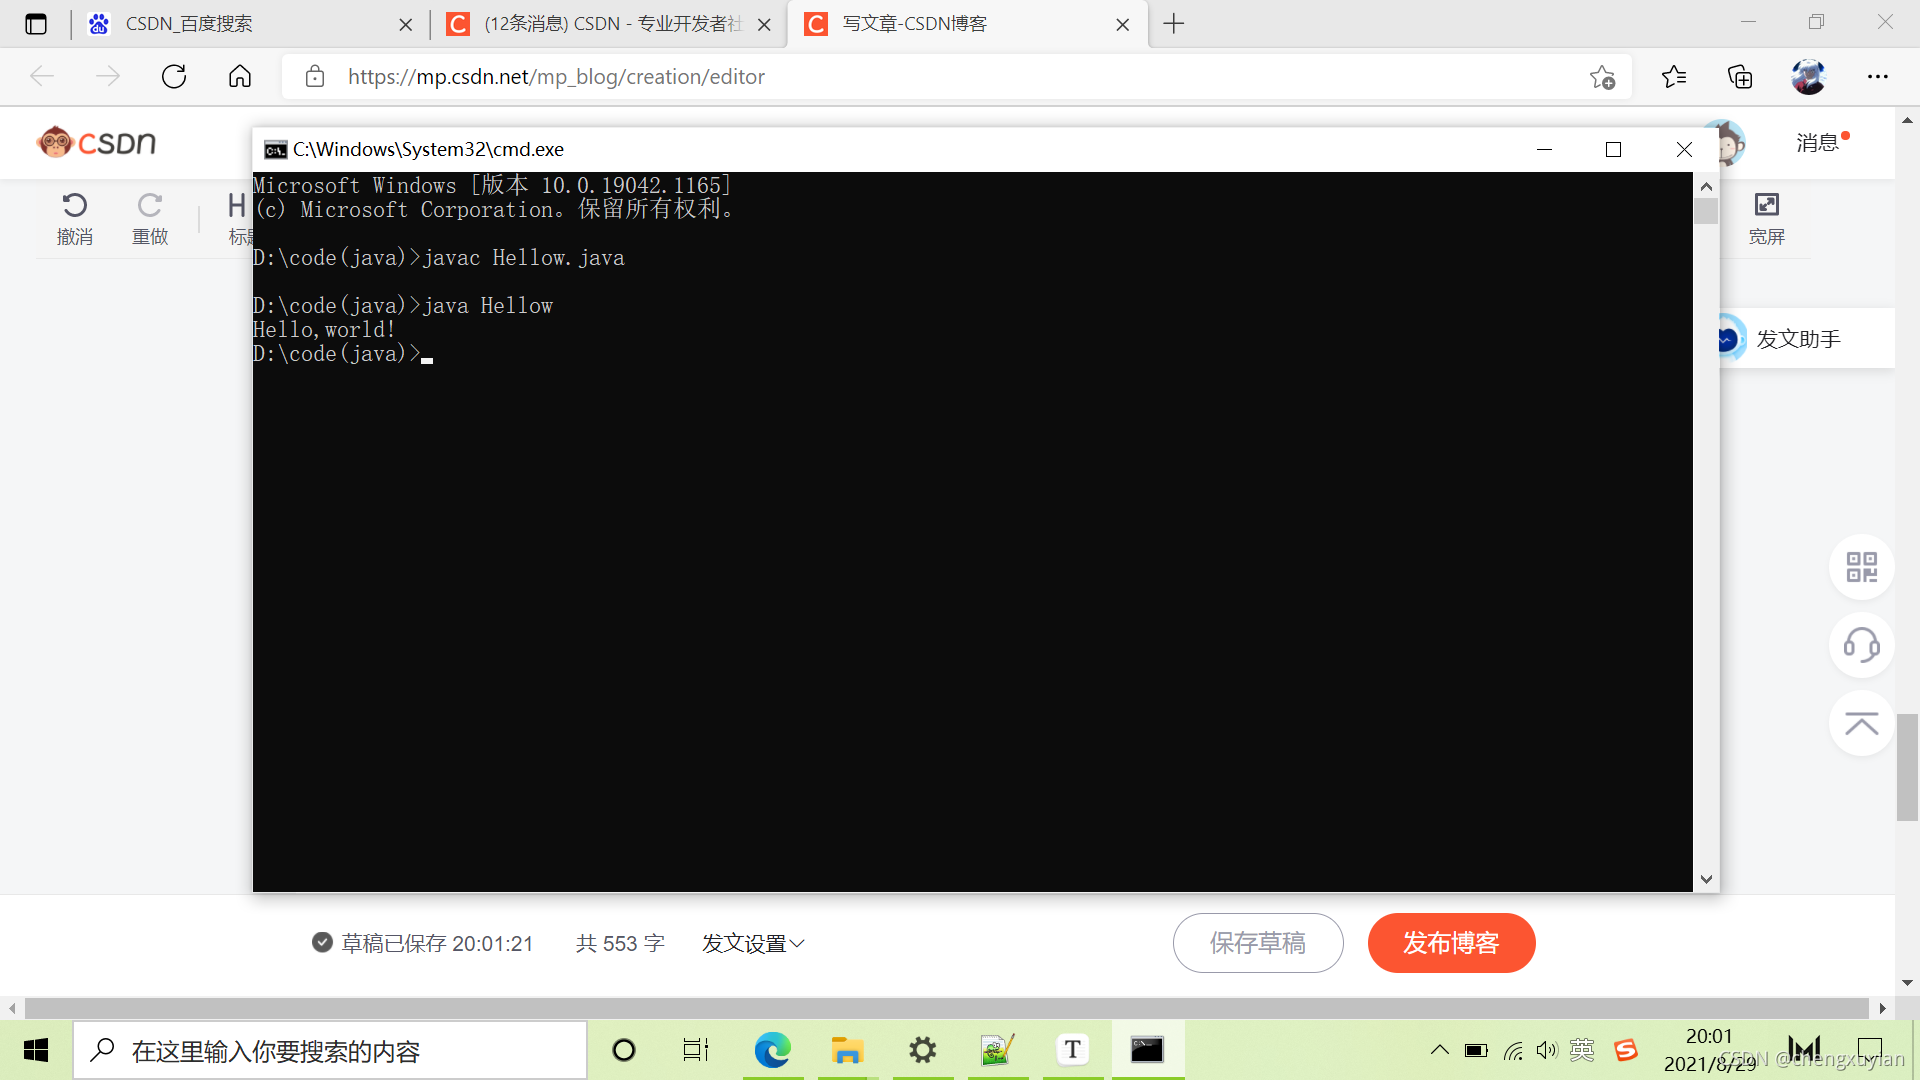Image resolution: width=1920 pixels, height=1080 pixels.
Task: Toggle the favorites star in the address bar
Action: click(1604, 76)
